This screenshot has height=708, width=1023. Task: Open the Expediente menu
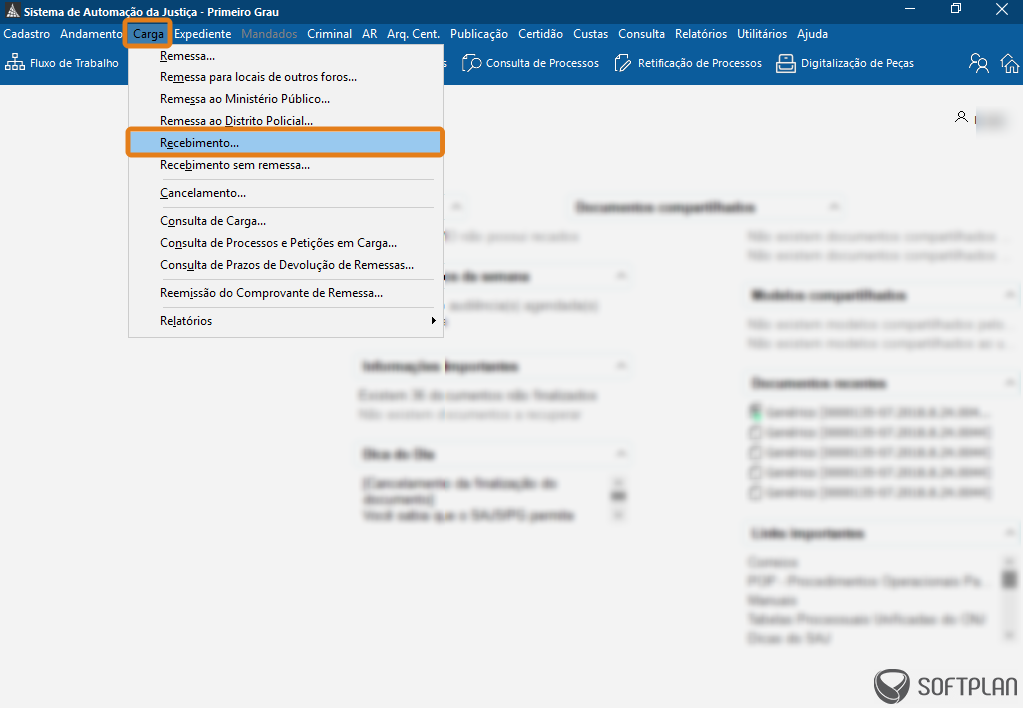click(x=202, y=33)
